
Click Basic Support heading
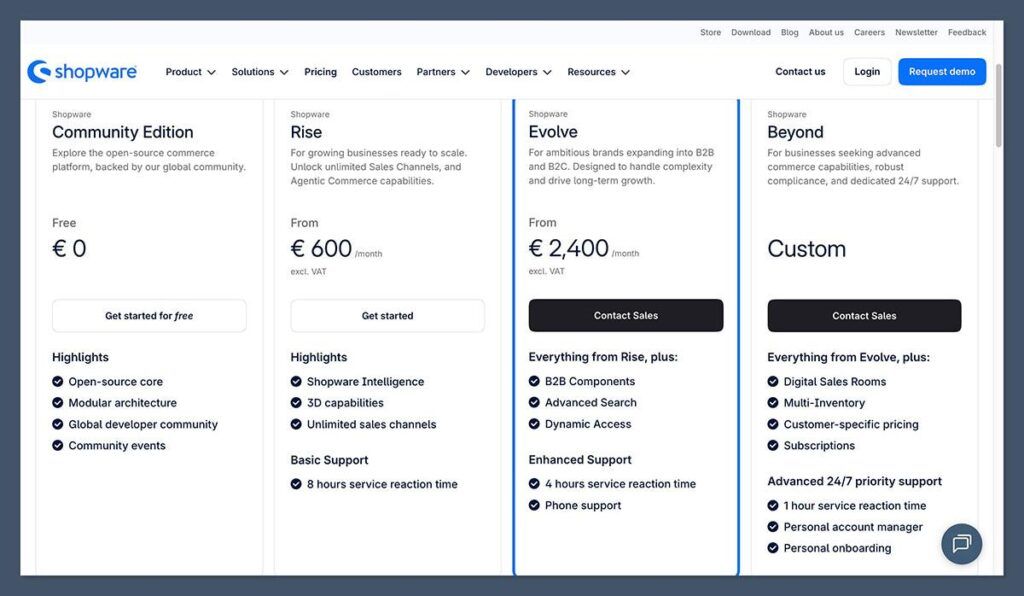329,460
